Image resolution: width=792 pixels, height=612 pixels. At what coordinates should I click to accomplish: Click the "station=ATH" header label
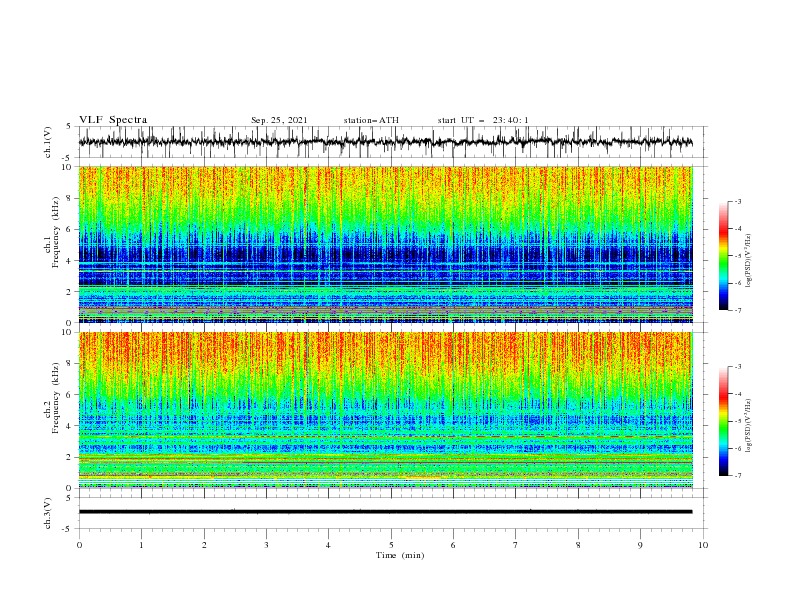[x=371, y=120]
